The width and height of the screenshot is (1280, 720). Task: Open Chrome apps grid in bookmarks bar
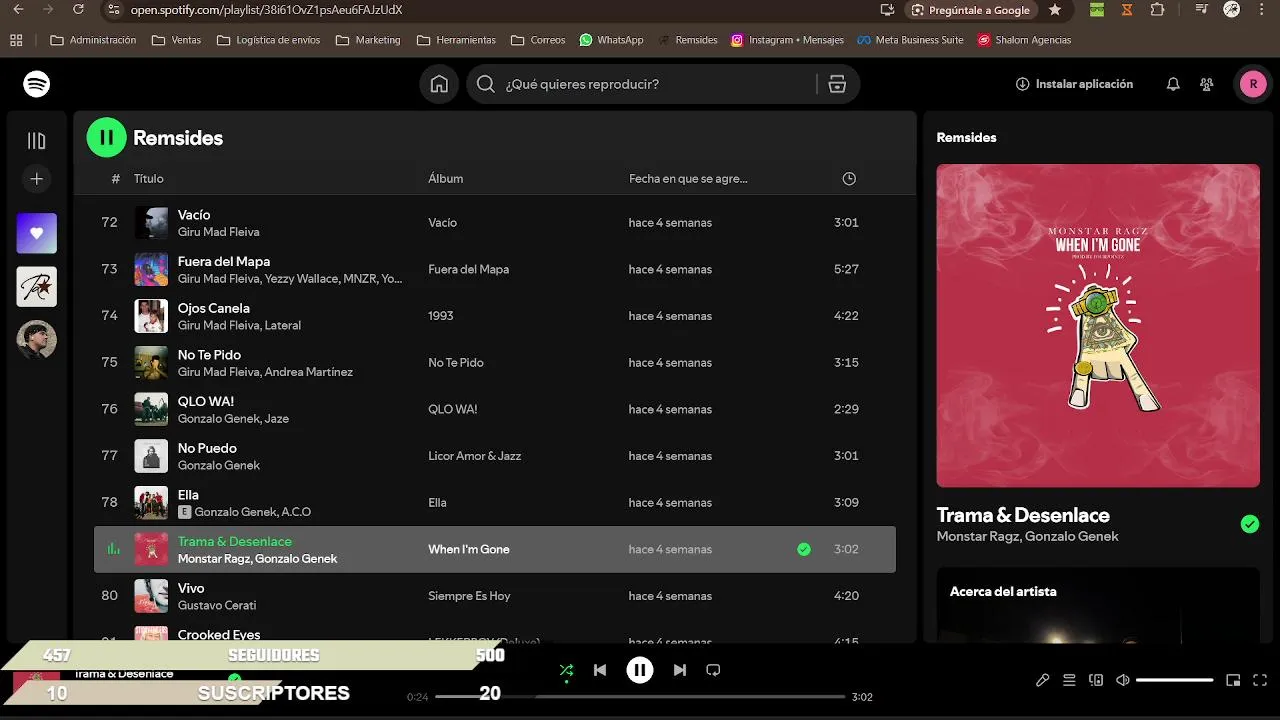(x=16, y=40)
